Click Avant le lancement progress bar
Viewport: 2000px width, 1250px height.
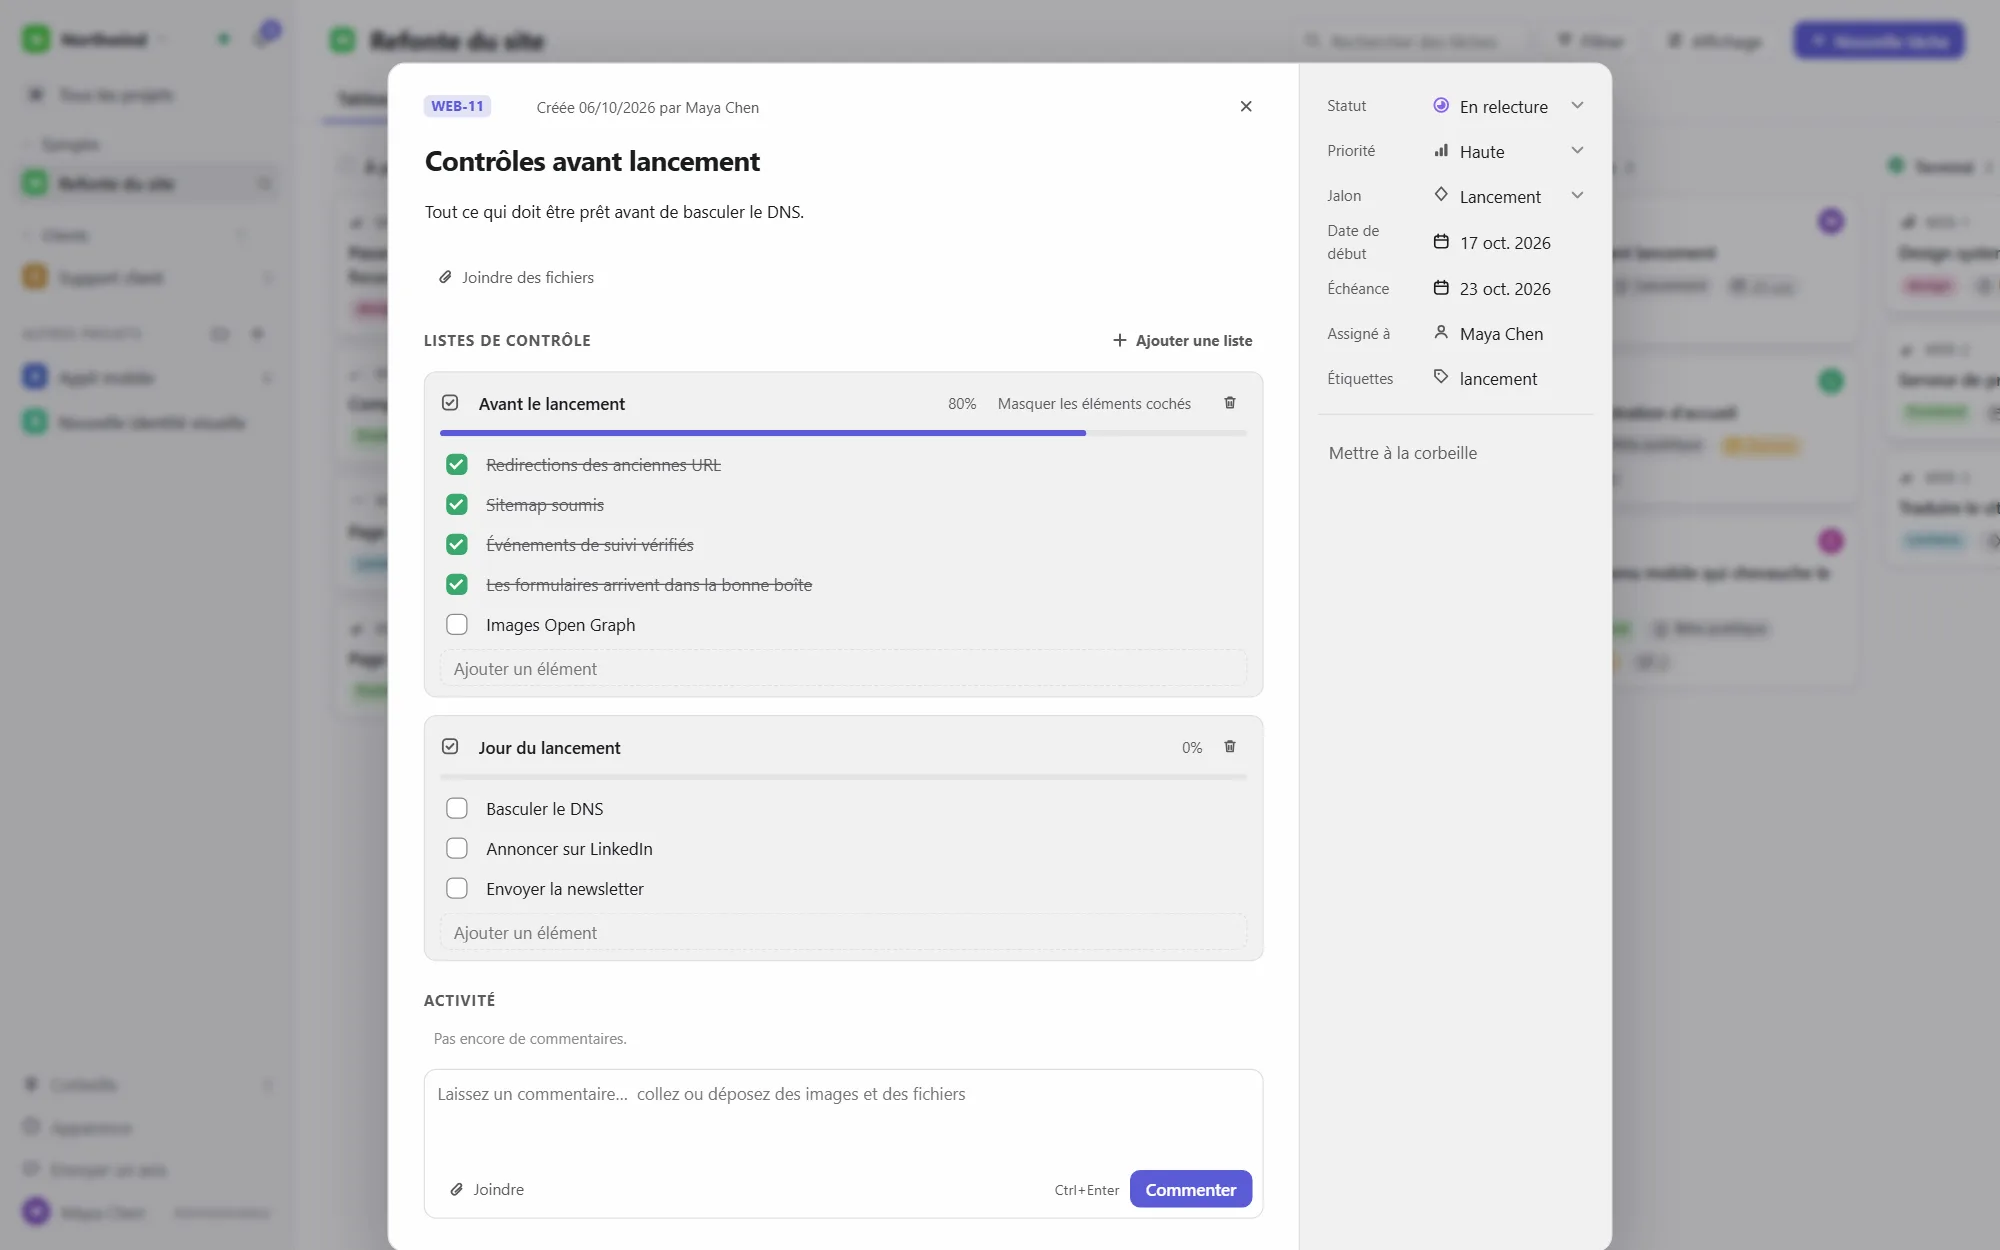(843, 433)
